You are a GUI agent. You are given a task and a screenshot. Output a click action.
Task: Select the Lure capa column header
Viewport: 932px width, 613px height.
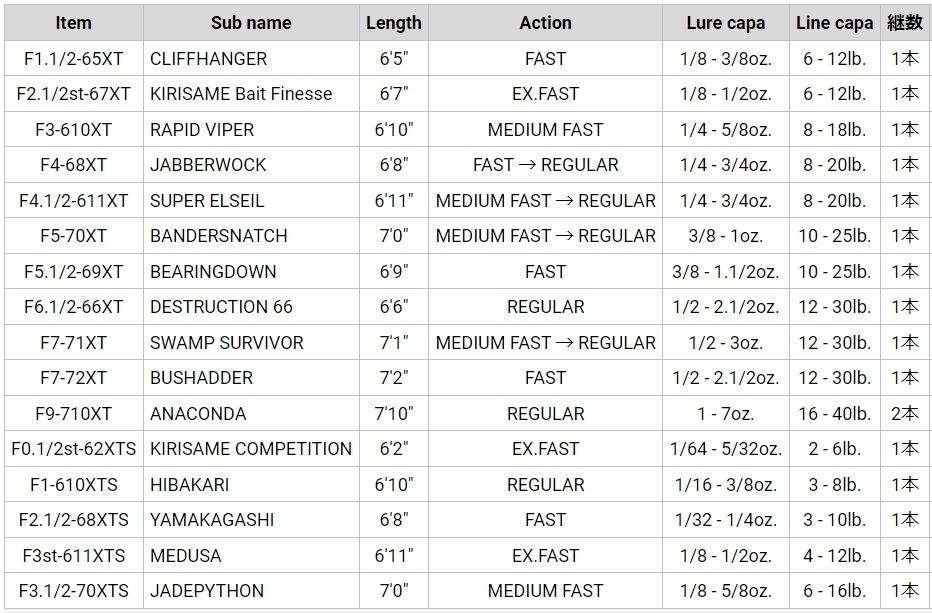tap(726, 23)
